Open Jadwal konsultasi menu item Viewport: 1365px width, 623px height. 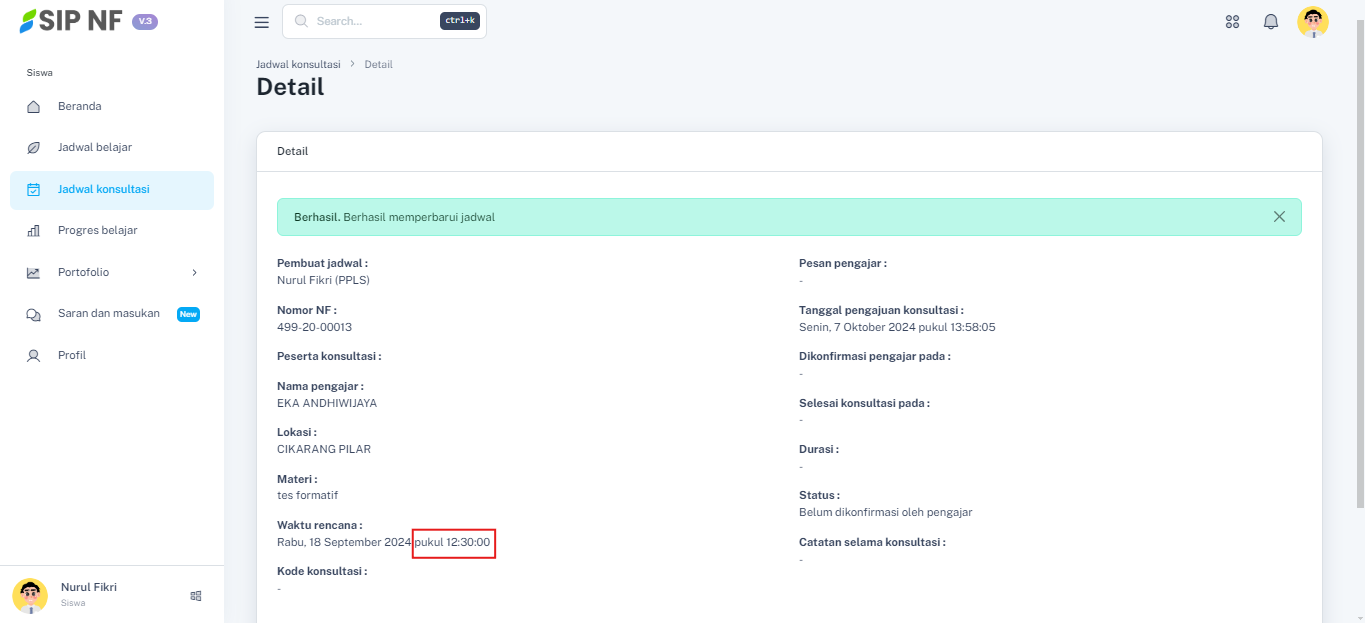[x=104, y=189]
